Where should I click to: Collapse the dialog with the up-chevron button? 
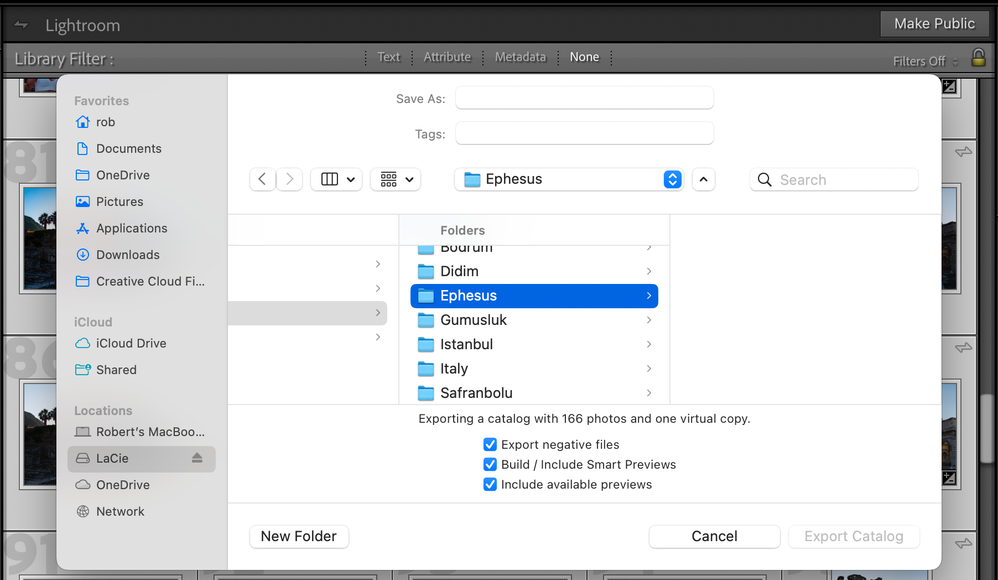(x=703, y=179)
